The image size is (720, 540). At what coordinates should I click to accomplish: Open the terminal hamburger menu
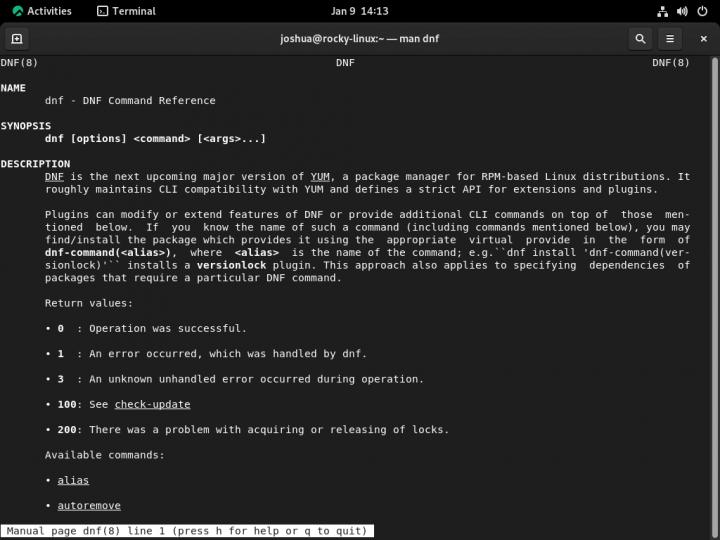[670, 39]
